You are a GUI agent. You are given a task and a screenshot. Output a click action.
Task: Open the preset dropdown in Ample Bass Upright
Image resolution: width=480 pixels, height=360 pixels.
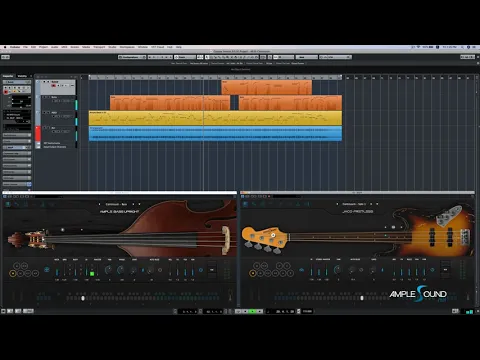(x=139, y=204)
